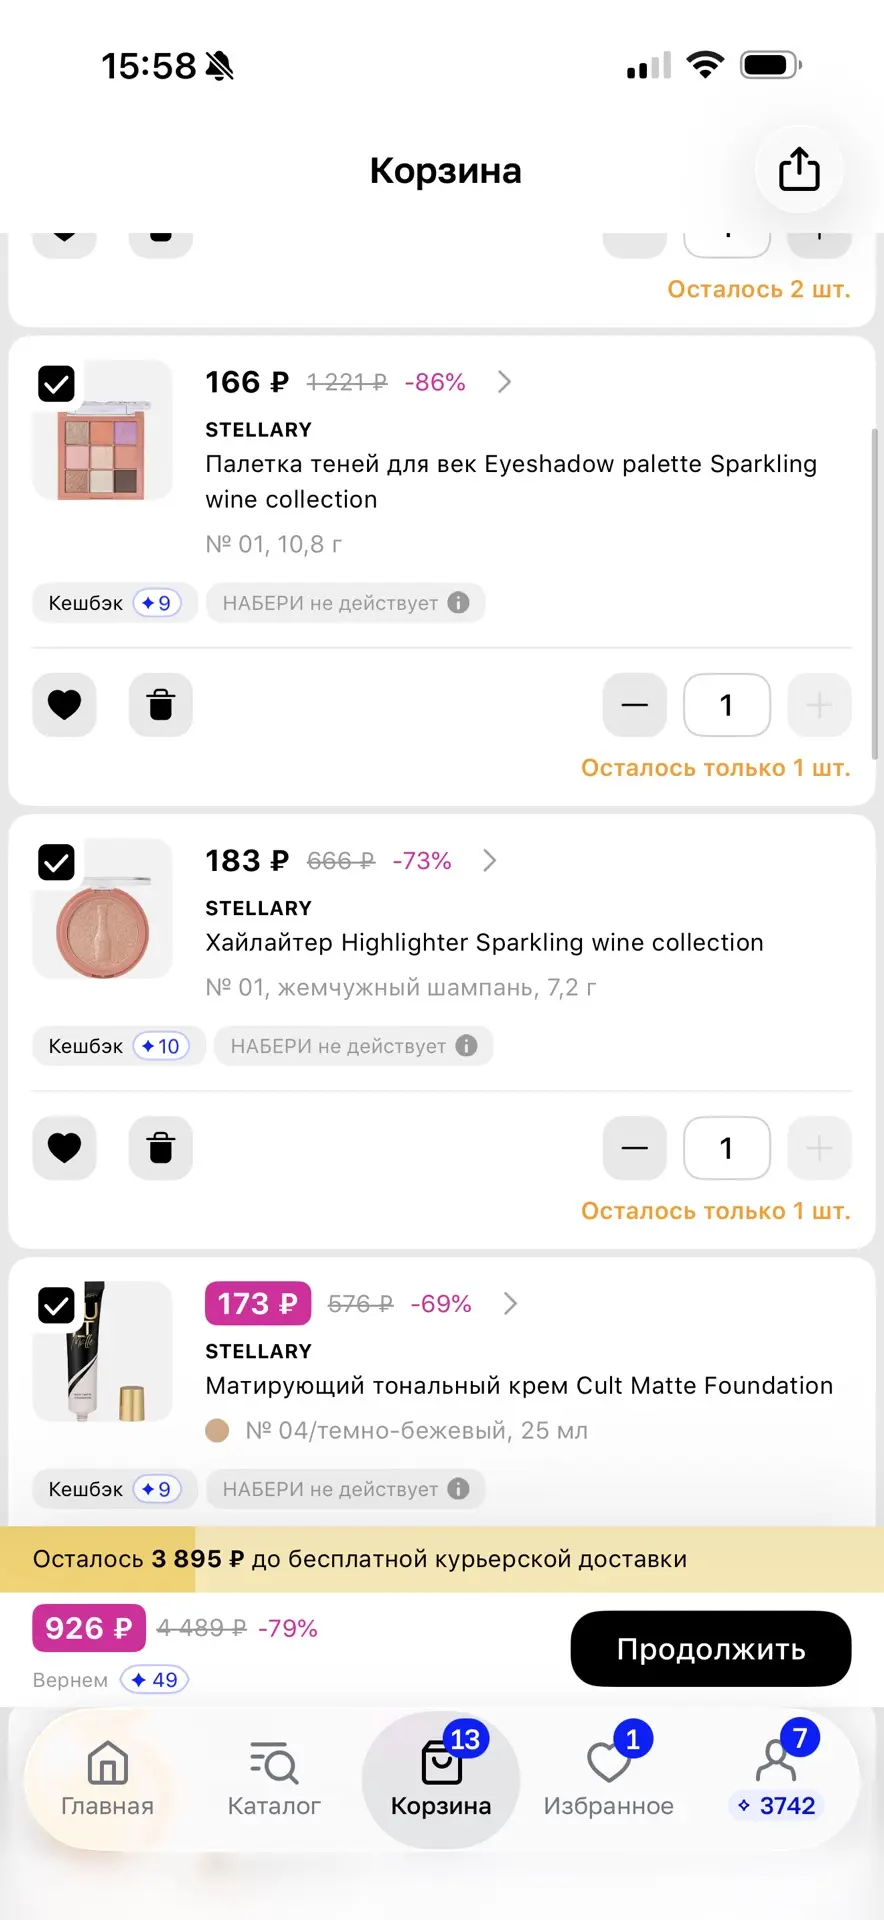Tap the Продолжить button
884x1920 pixels.
pyautogui.click(x=711, y=1649)
